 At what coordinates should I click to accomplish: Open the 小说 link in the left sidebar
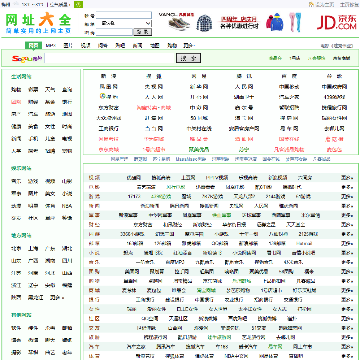[67, 194]
